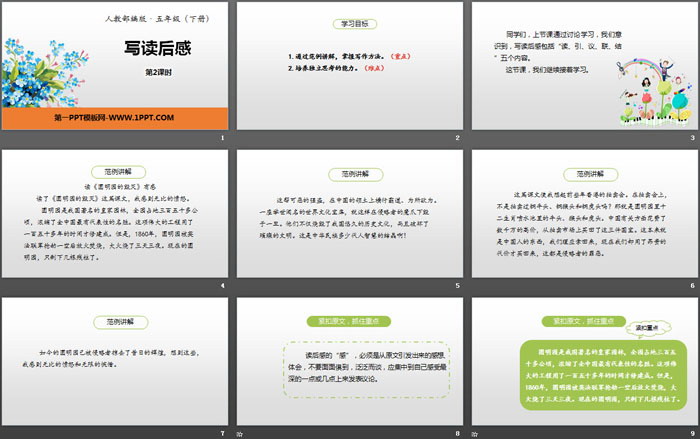Screen dimensions: 700x439
Task: Select the 读划重点 cloud callout on slide 9
Action: pyautogui.click(x=649, y=328)
